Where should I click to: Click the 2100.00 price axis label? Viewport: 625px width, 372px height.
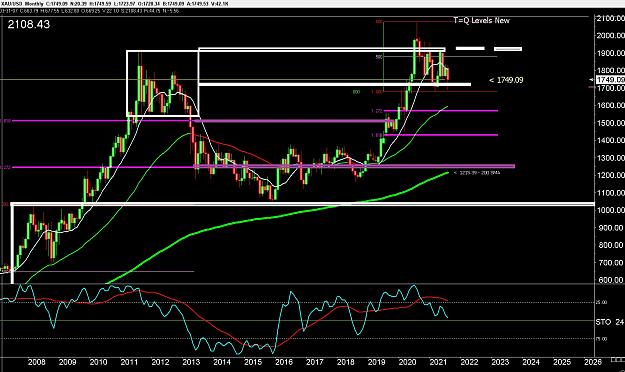click(610, 18)
